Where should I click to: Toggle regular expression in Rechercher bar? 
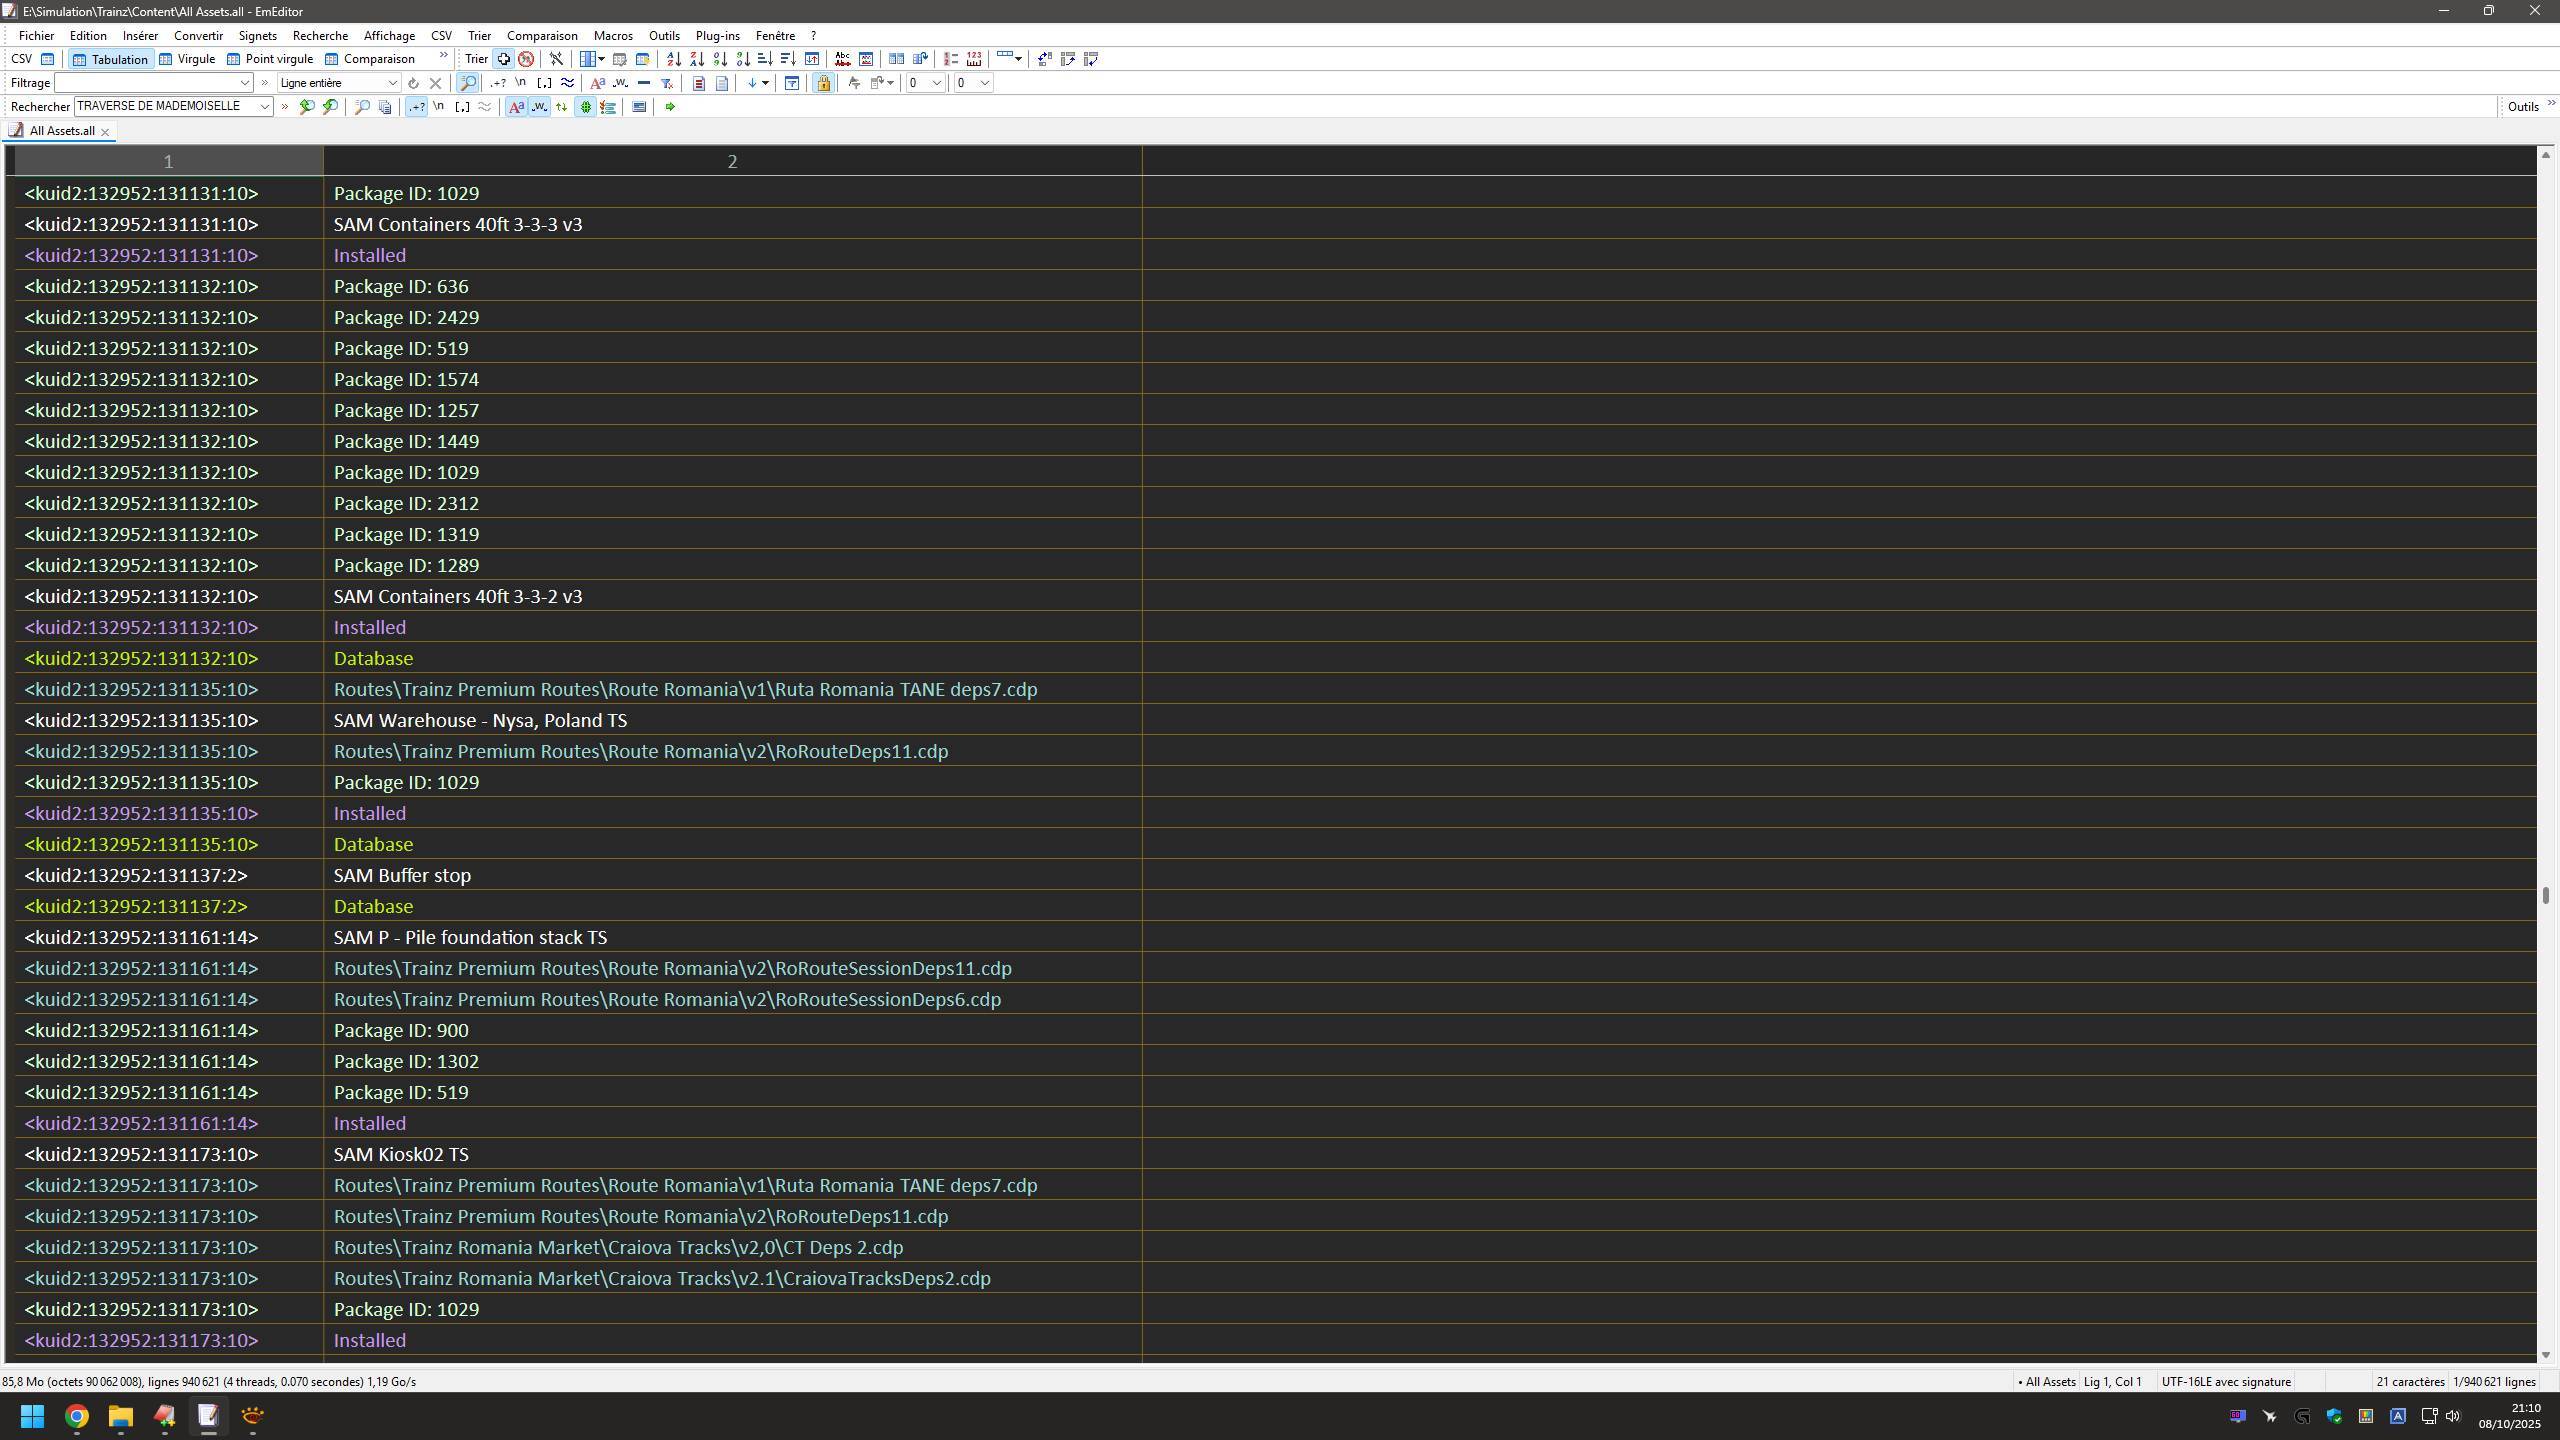tap(416, 107)
